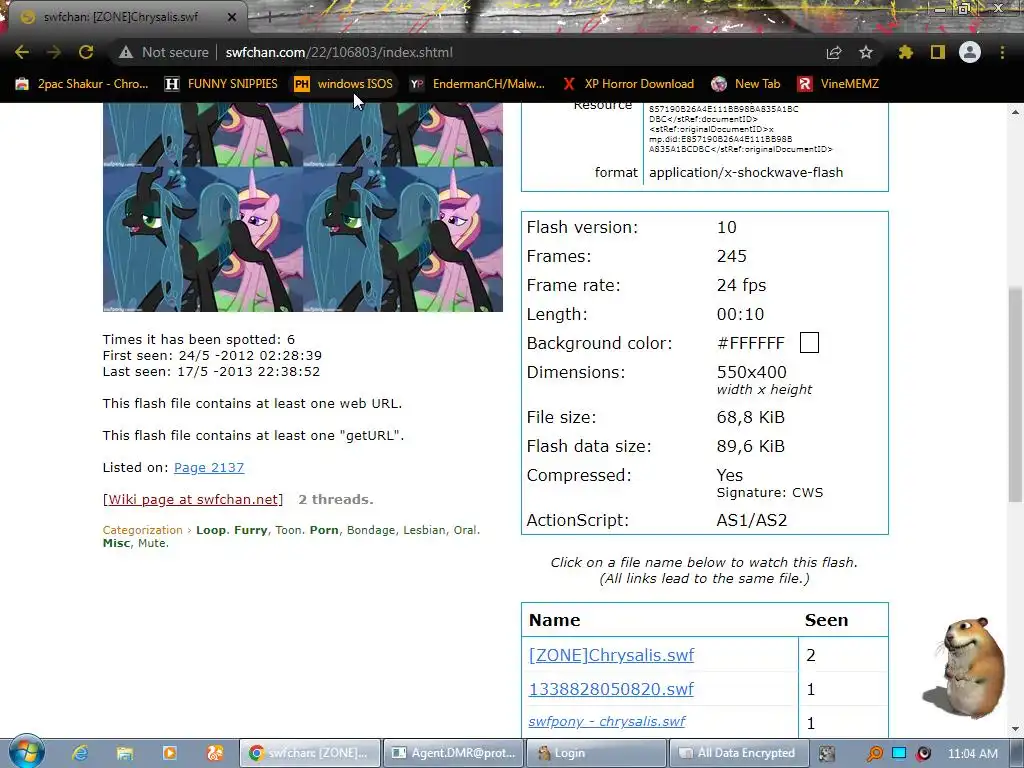1024x768 pixels.
Task: Click the scrollbar down arrow
Action: click(x=1015, y=729)
